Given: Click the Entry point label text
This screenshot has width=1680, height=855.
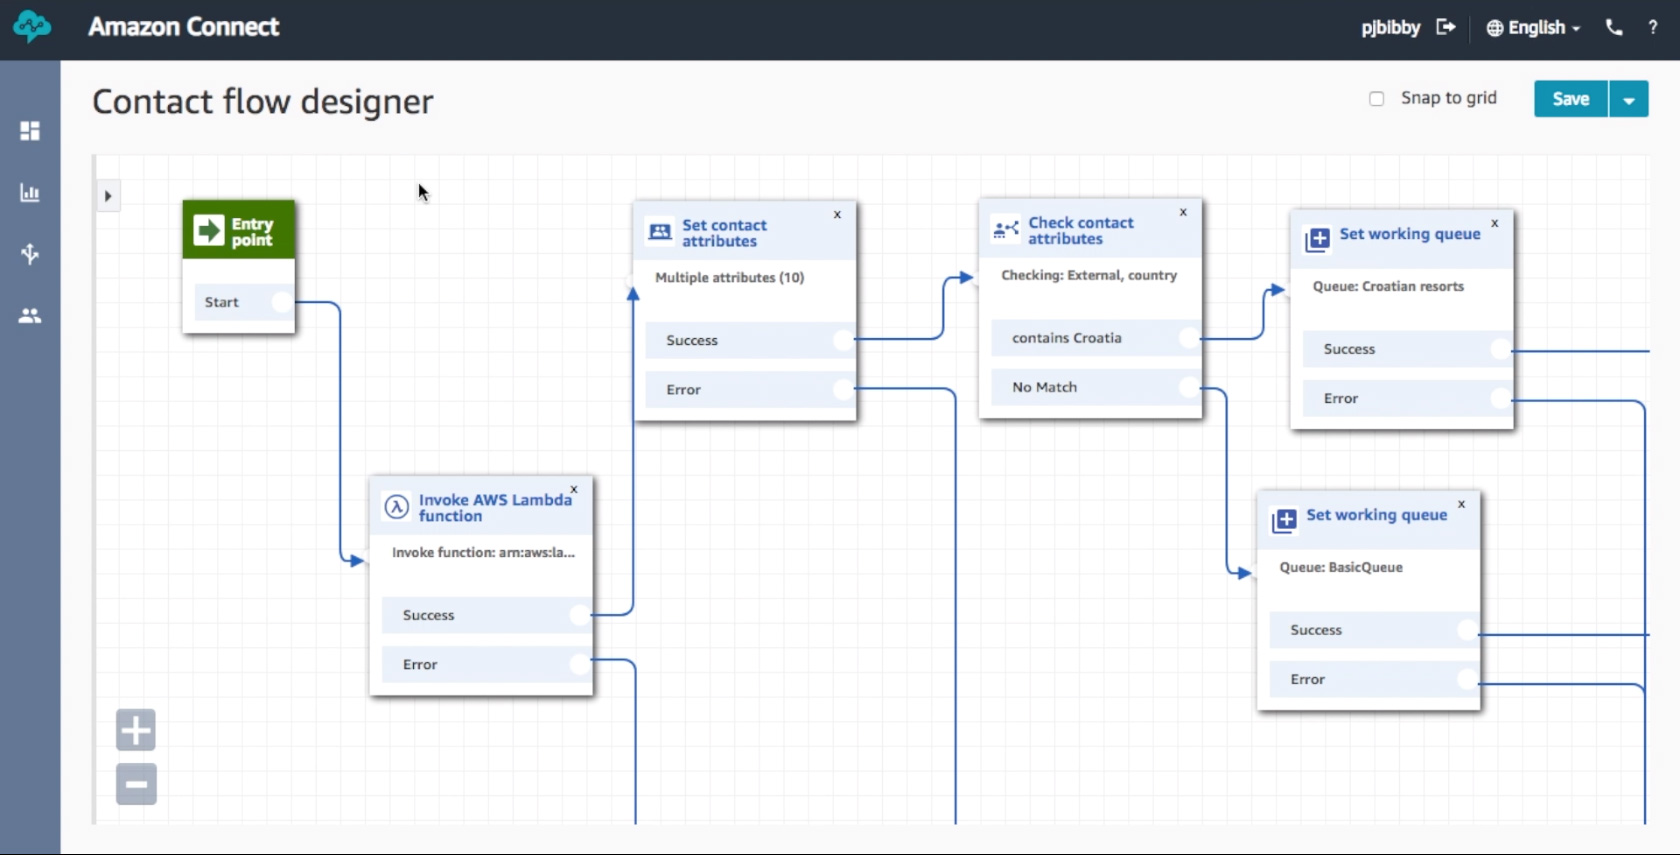Looking at the screenshot, I should pyautogui.click(x=252, y=232).
